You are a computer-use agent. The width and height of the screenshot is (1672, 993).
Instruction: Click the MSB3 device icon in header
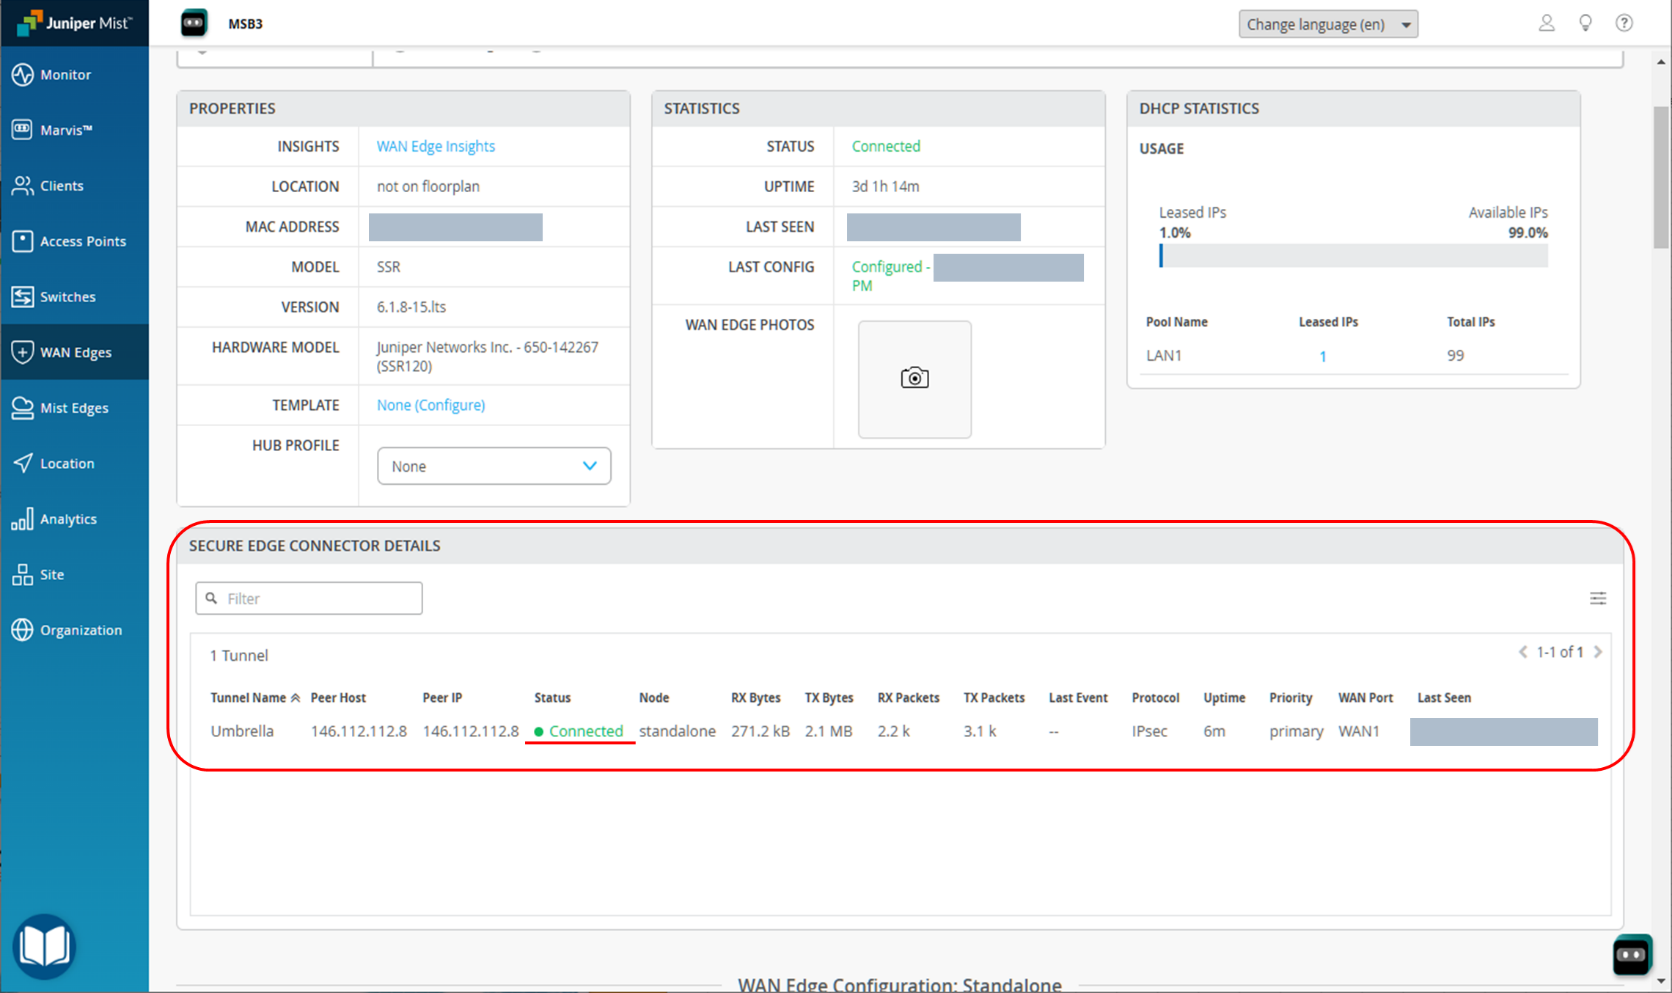pos(194,23)
